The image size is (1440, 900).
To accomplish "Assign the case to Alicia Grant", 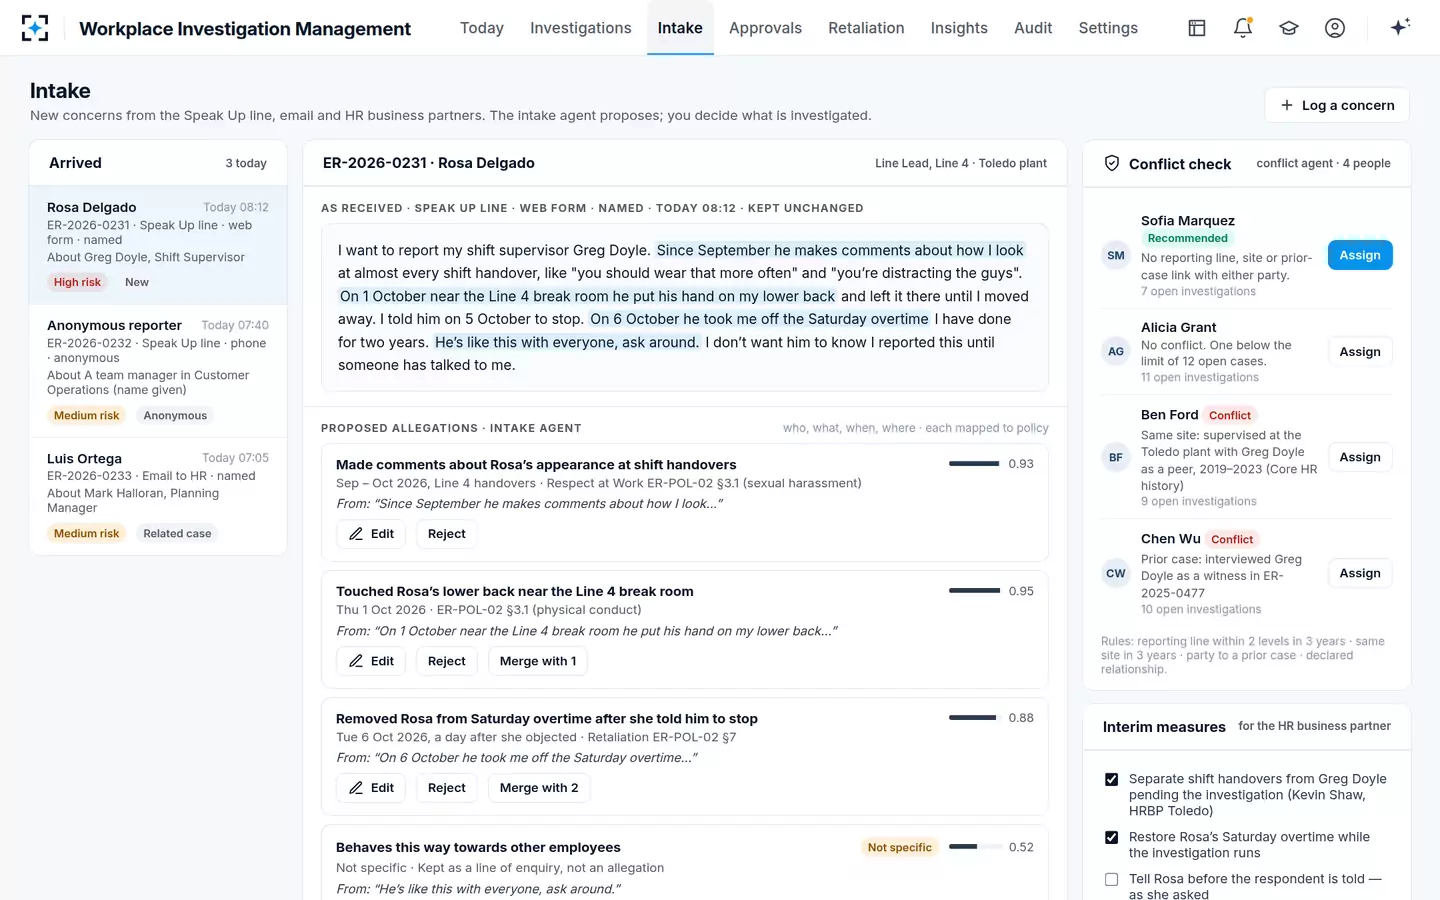I will click(x=1360, y=351).
